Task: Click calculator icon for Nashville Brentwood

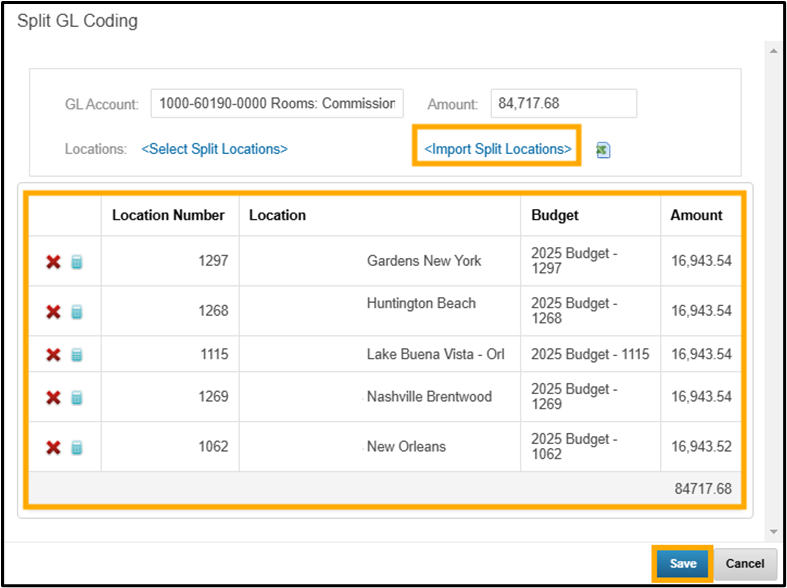Action: [77, 398]
